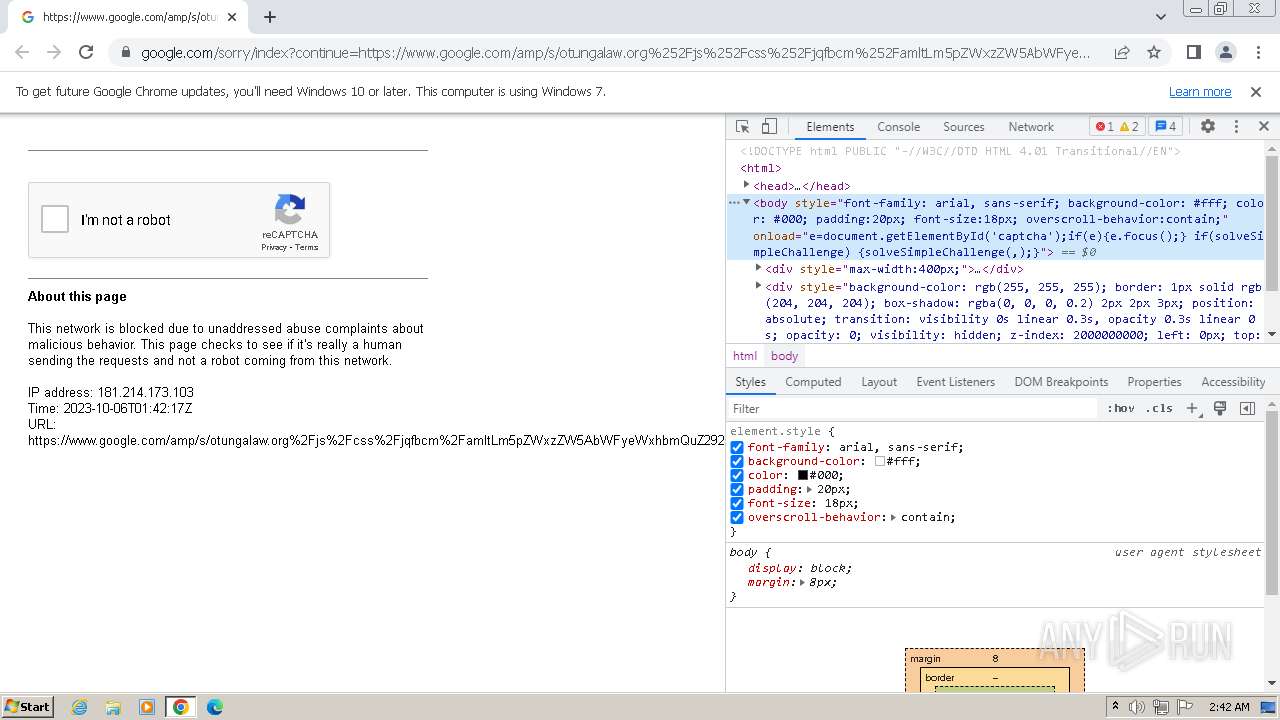Open the DOM Breakpoints tab

(x=1061, y=382)
